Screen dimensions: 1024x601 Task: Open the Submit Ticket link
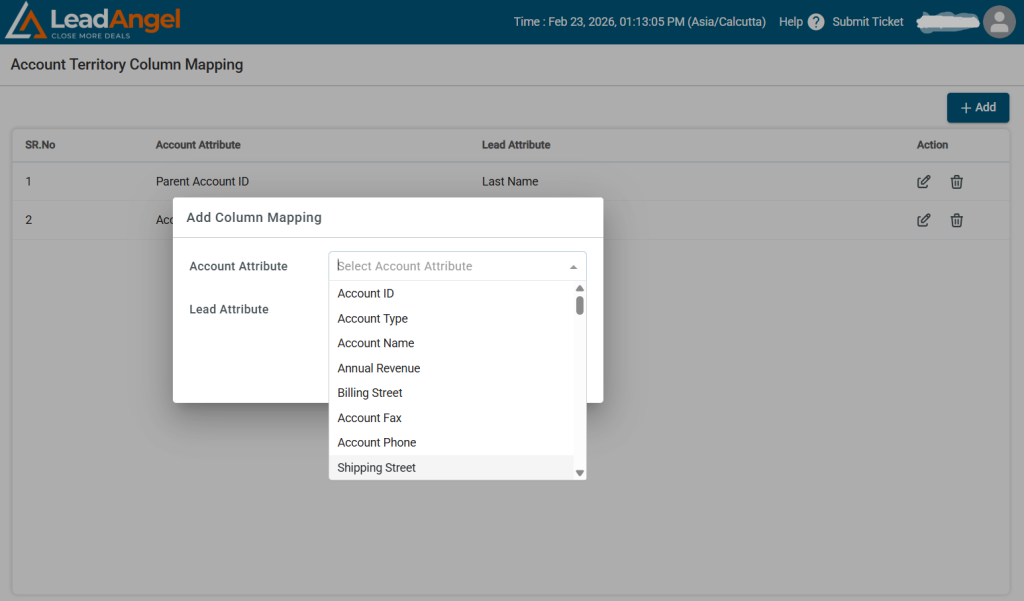[867, 22]
